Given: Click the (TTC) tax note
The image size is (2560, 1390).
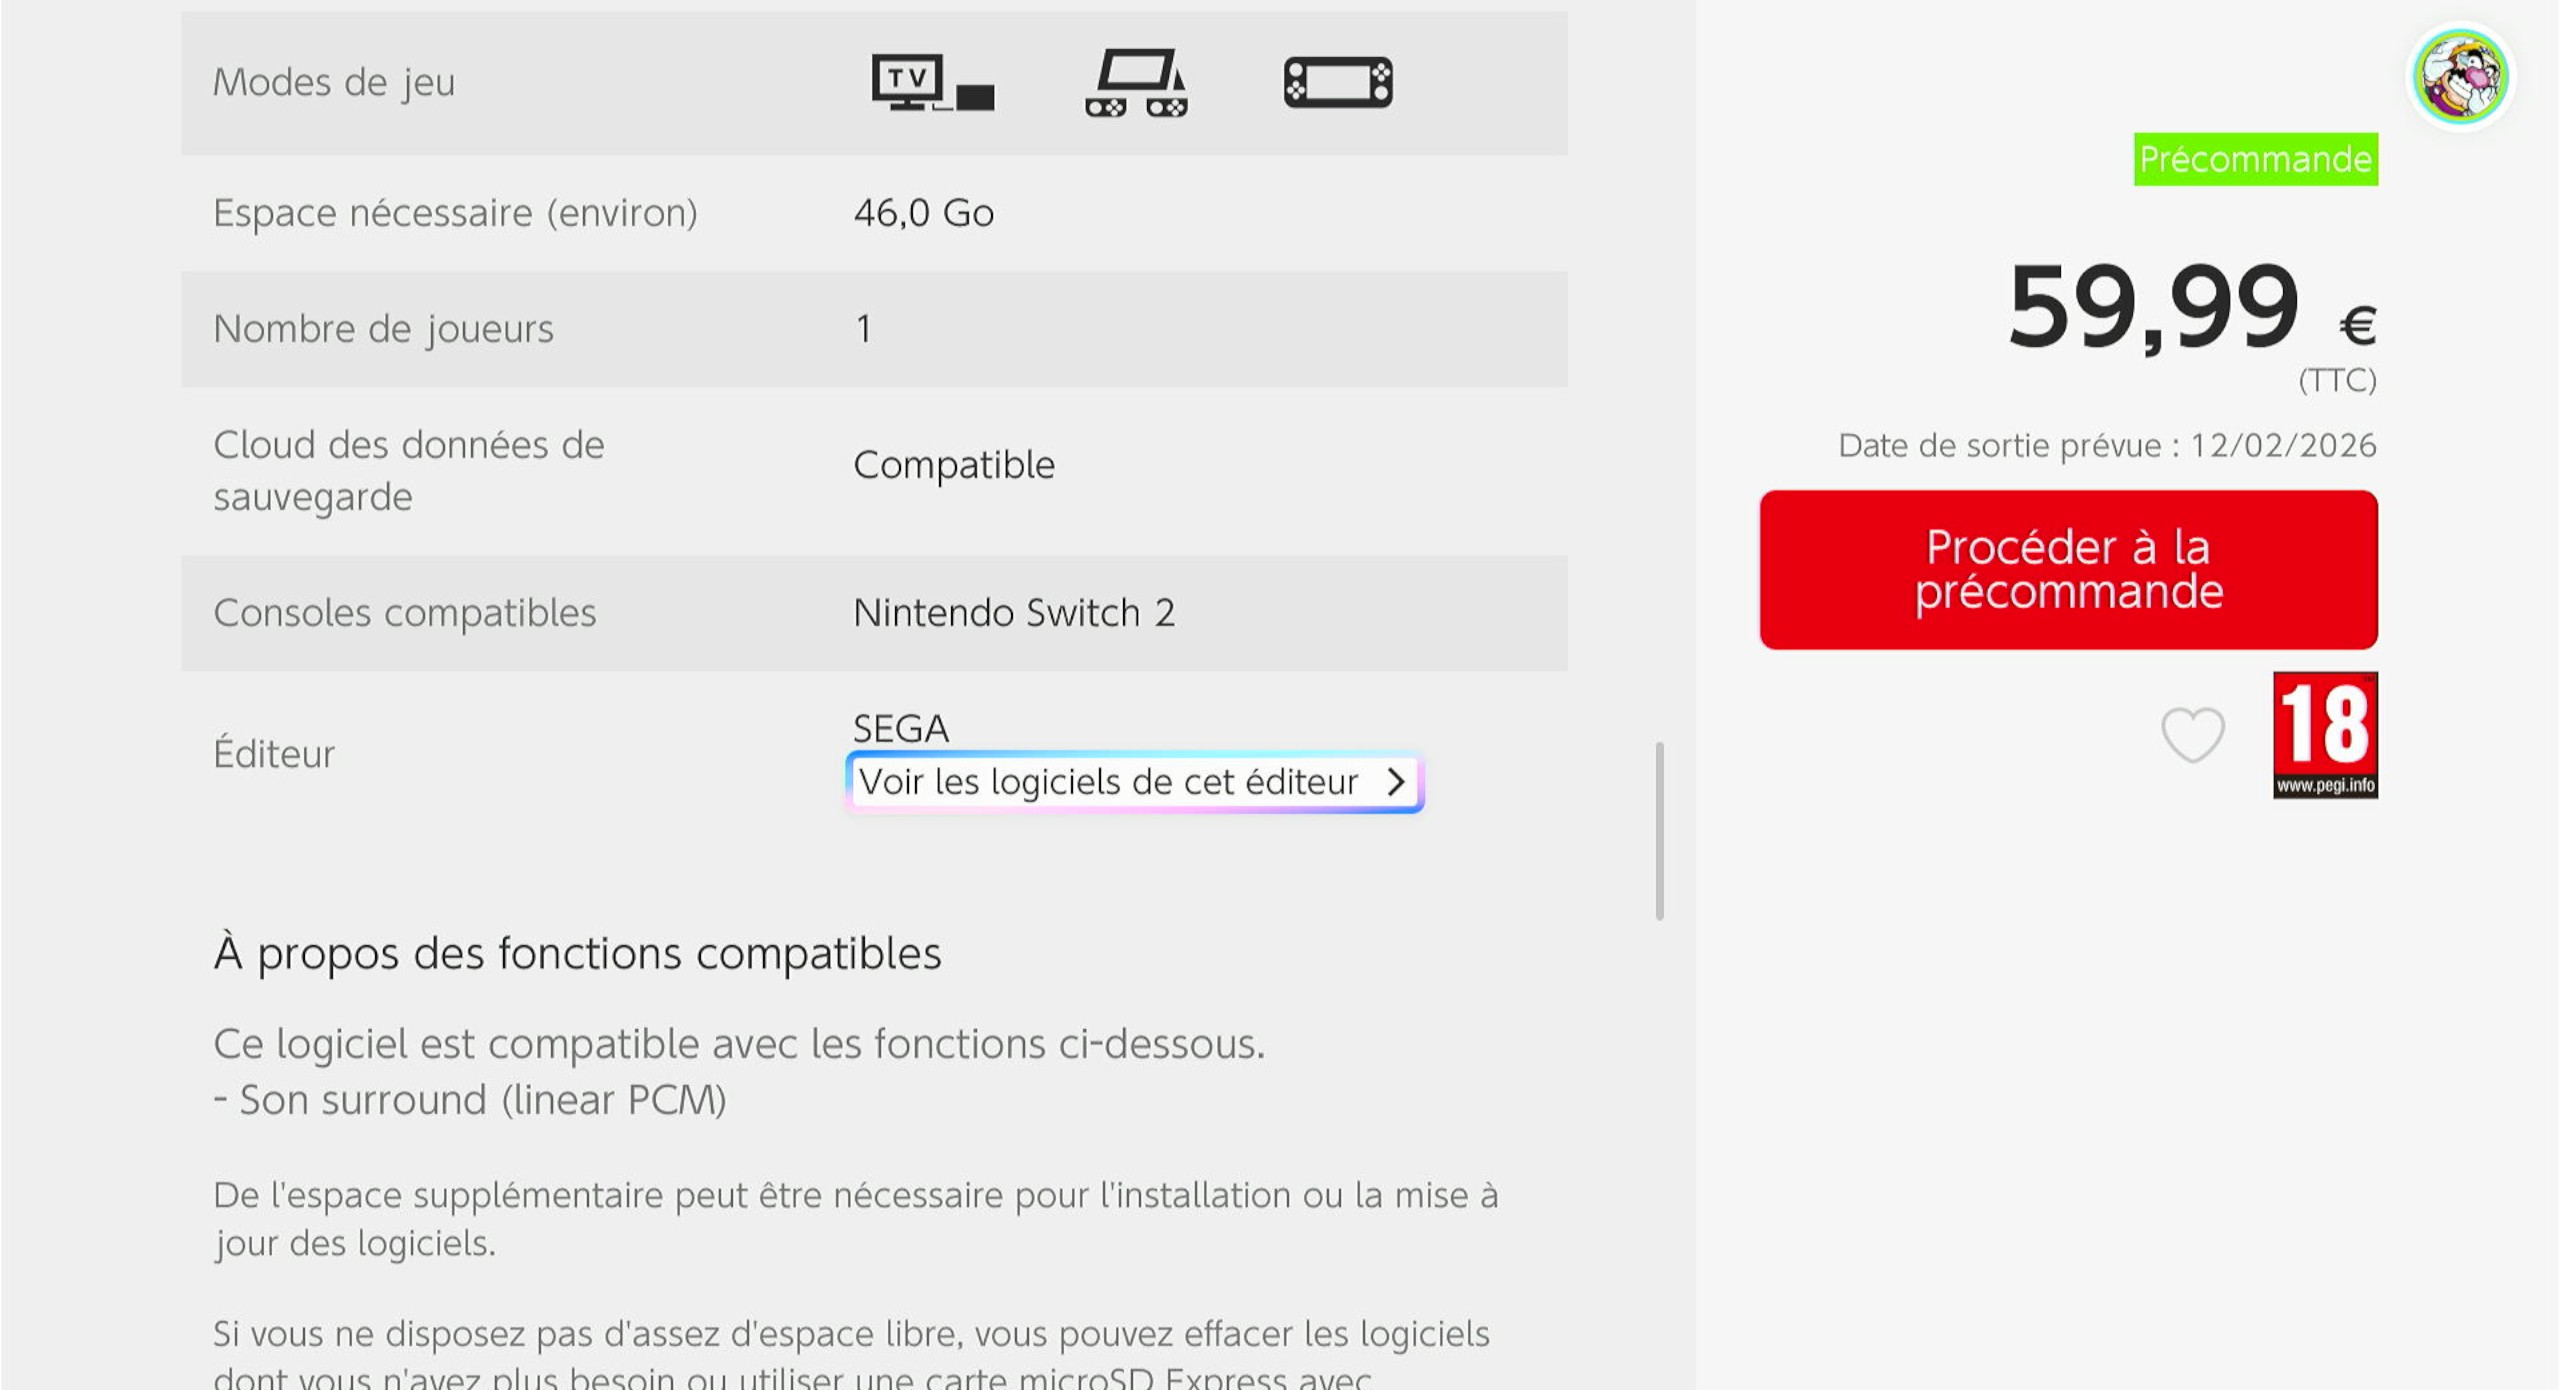Looking at the screenshot, I should click(x=2337, y=380).
